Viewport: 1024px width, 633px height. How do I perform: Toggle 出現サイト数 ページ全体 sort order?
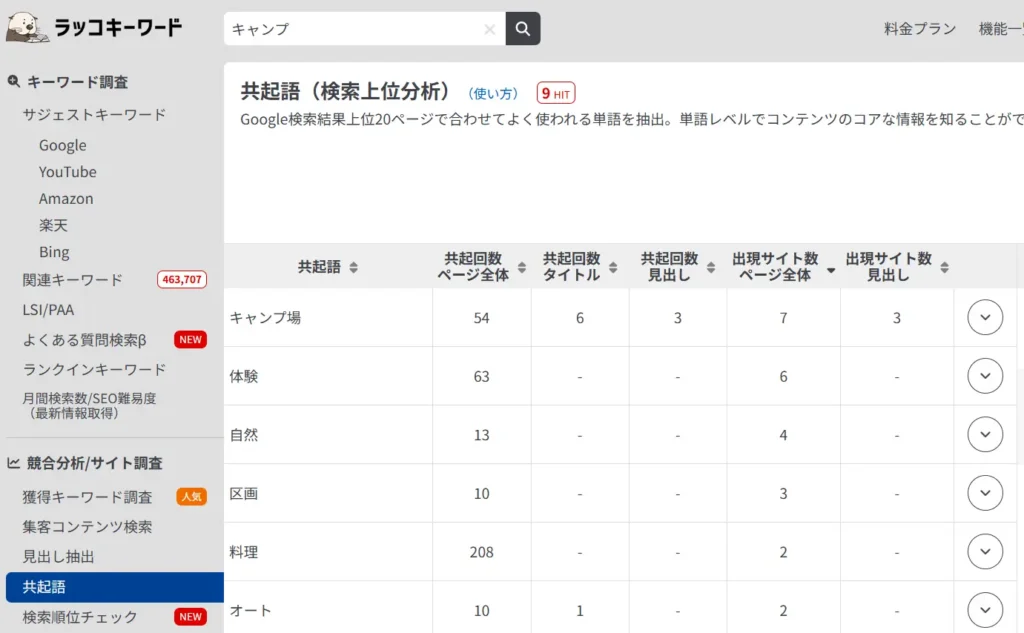pos(830,267)
